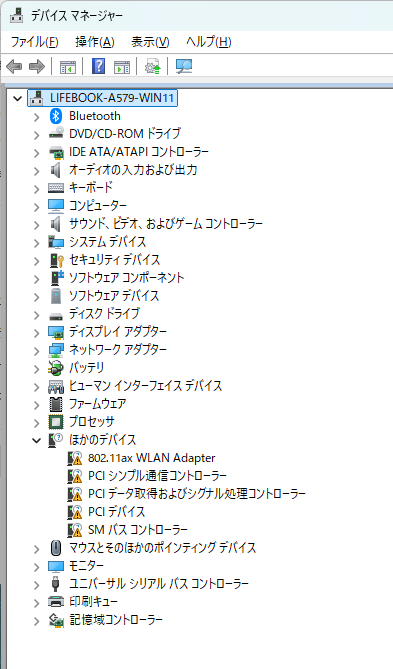This screenshot has height=669, width=393.
Task: Collapse the ほかのデバイス category
Action: [37, 440]
